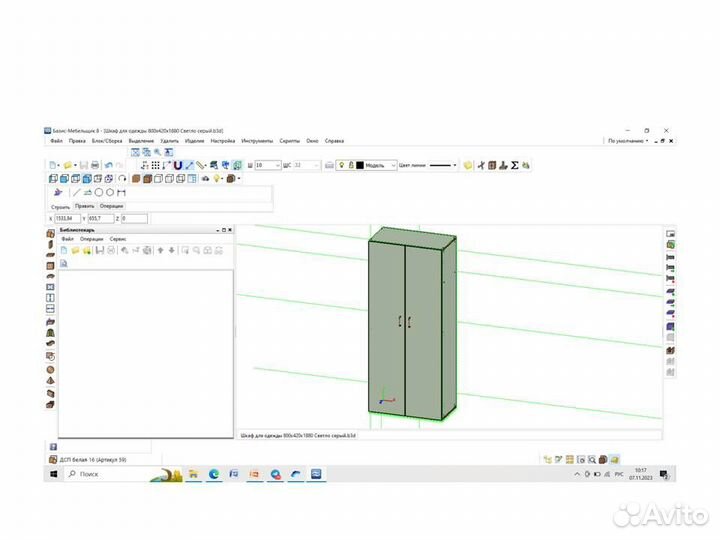The height and width of the screenshot is (540, 720).
Task: Switch to the Операции tab
Action: [111, 206]
